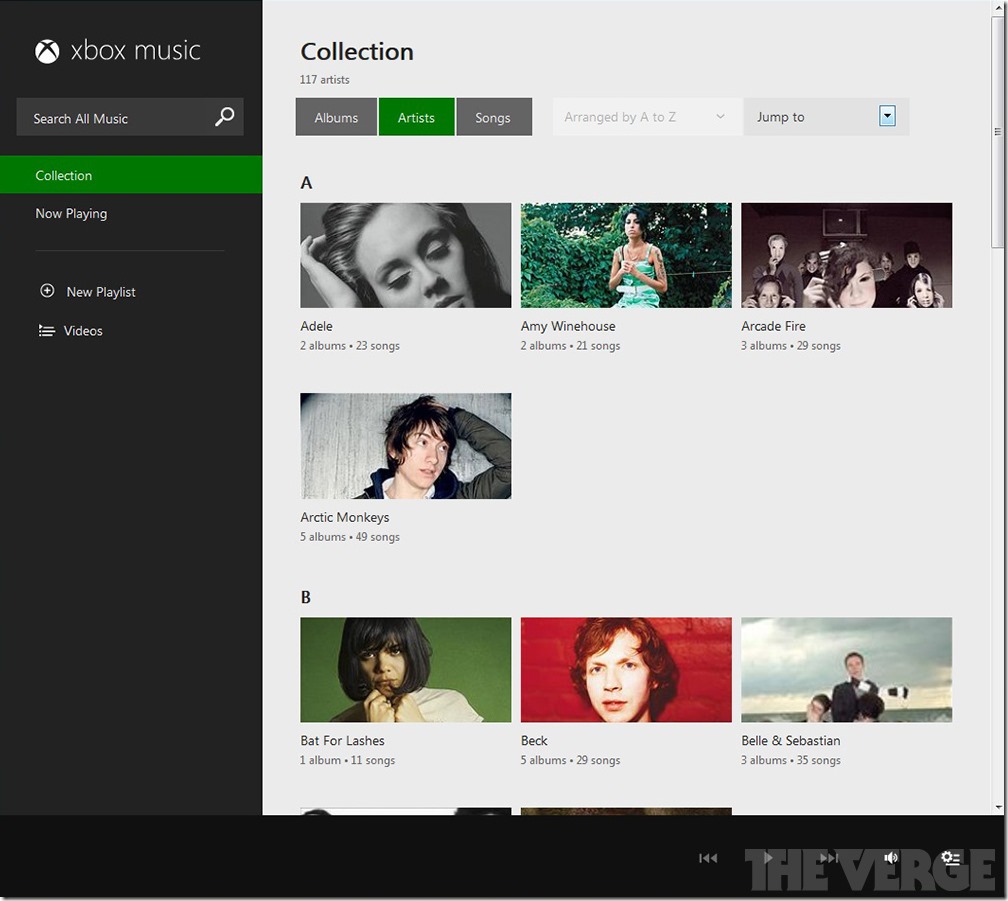Focus the Search All Music field
The height and width of the screenshot is (901, 1008).
click(130, 117)
